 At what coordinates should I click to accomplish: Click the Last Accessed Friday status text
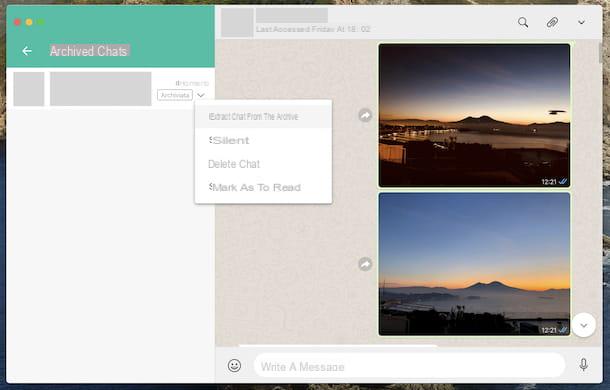[313, 29]
